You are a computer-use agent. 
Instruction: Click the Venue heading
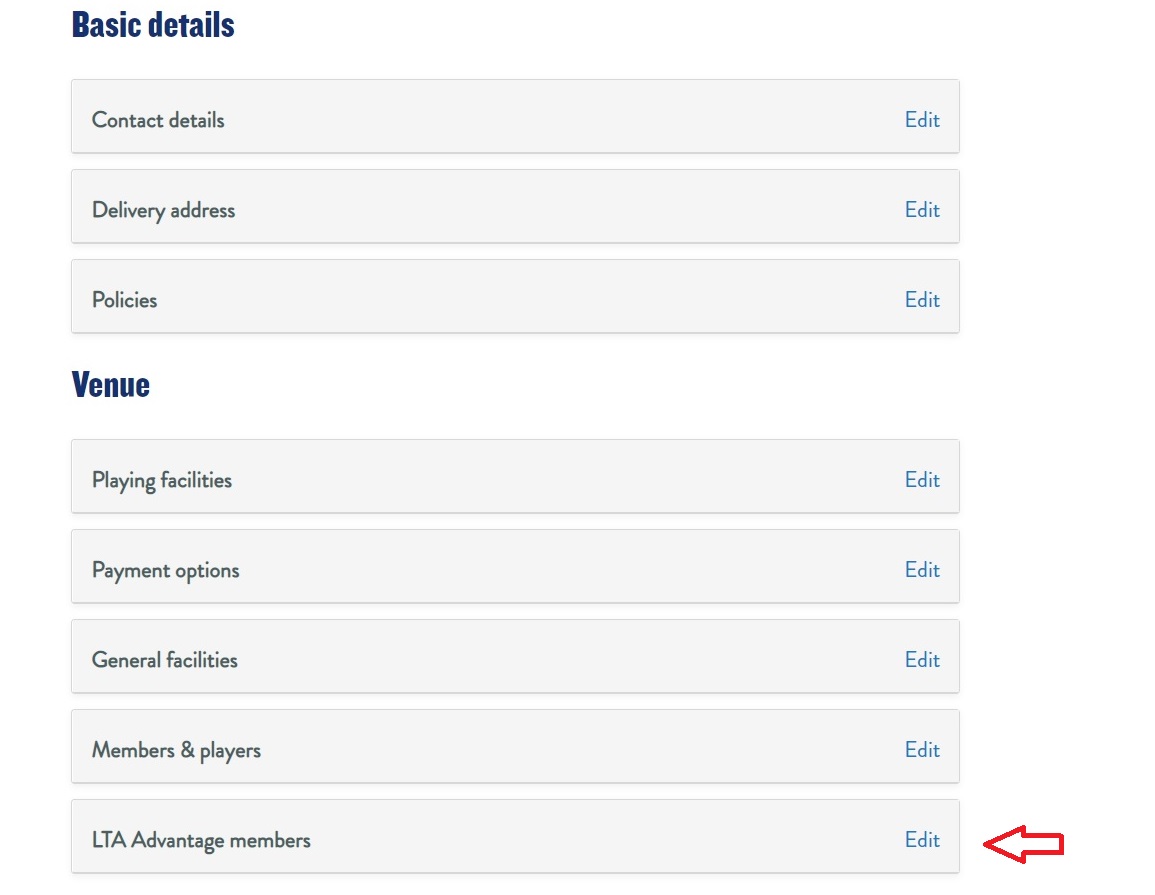click(x=110, y=384)
